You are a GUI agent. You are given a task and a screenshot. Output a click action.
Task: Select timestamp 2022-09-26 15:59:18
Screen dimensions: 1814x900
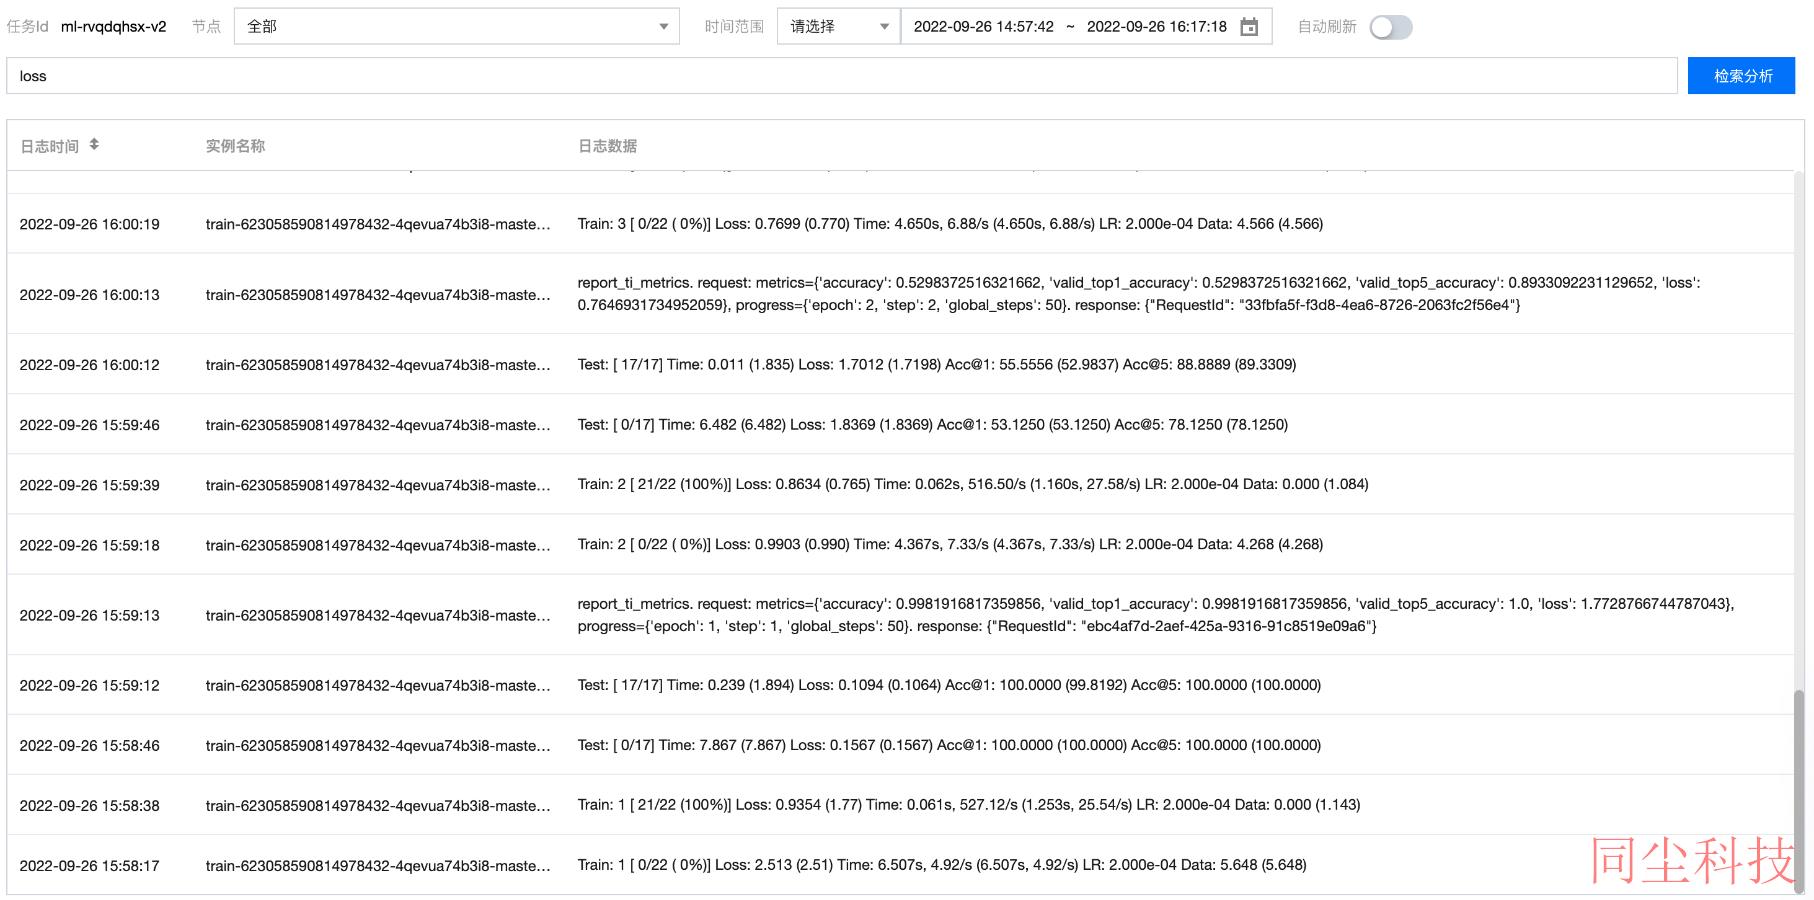[90, 545]
